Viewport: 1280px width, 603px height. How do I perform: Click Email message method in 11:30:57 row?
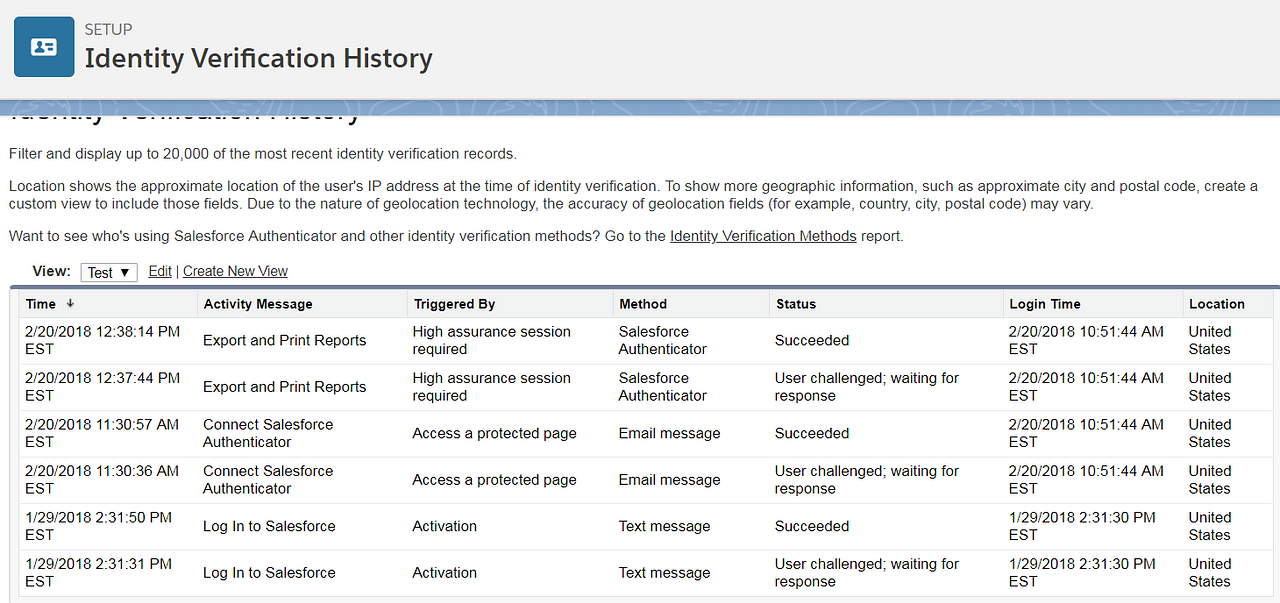point(670,433)
